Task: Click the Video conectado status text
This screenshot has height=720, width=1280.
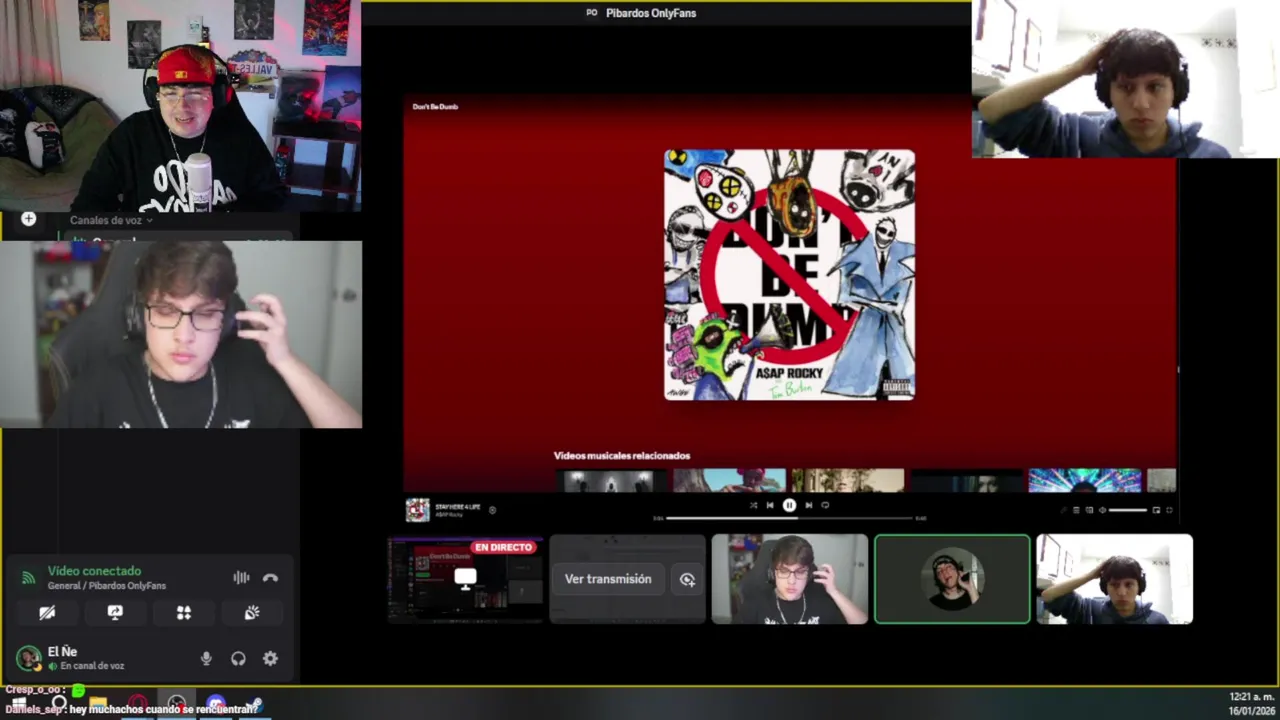Action: (x=94, y=571)
